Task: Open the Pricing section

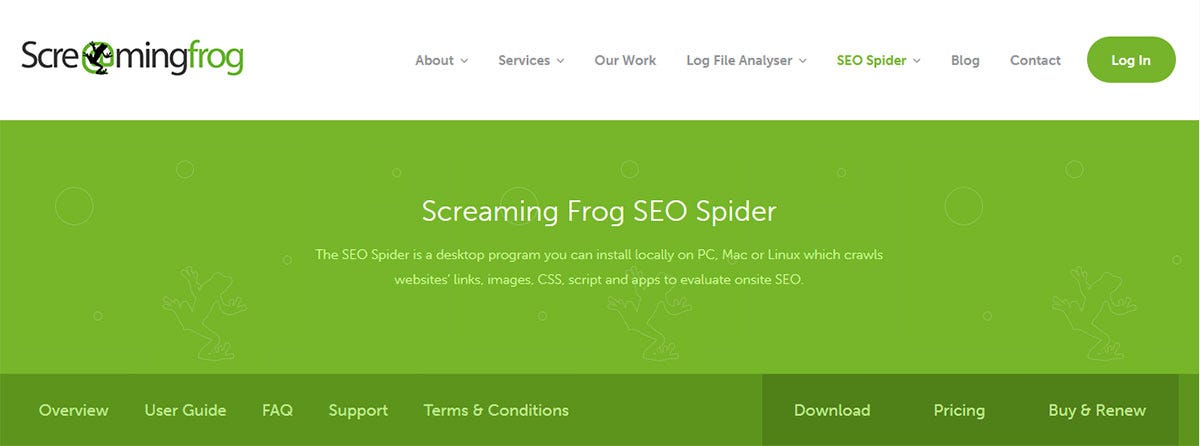Action: click(x=959, y=410)
